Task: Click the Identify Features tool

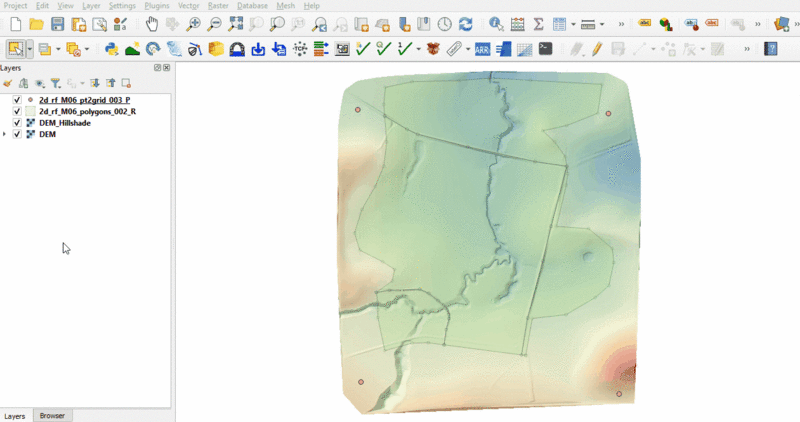Action: coord(497,24)
